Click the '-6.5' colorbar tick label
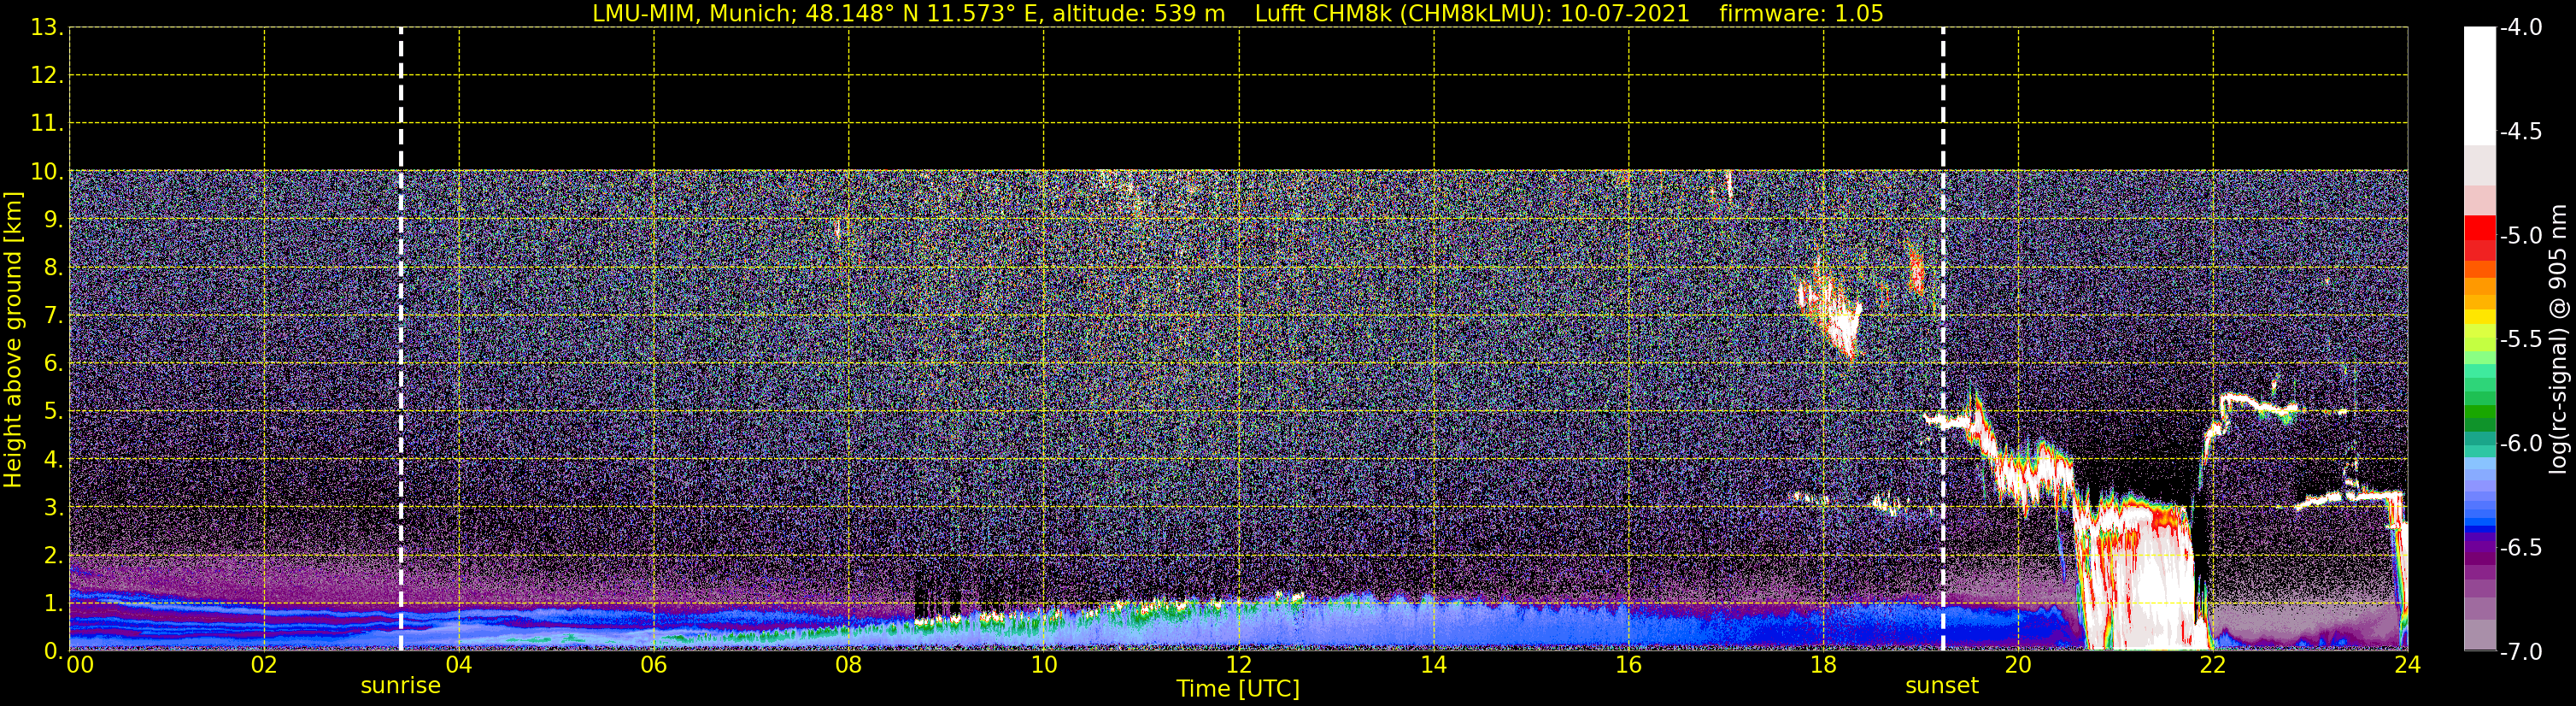 [2520, 548]
